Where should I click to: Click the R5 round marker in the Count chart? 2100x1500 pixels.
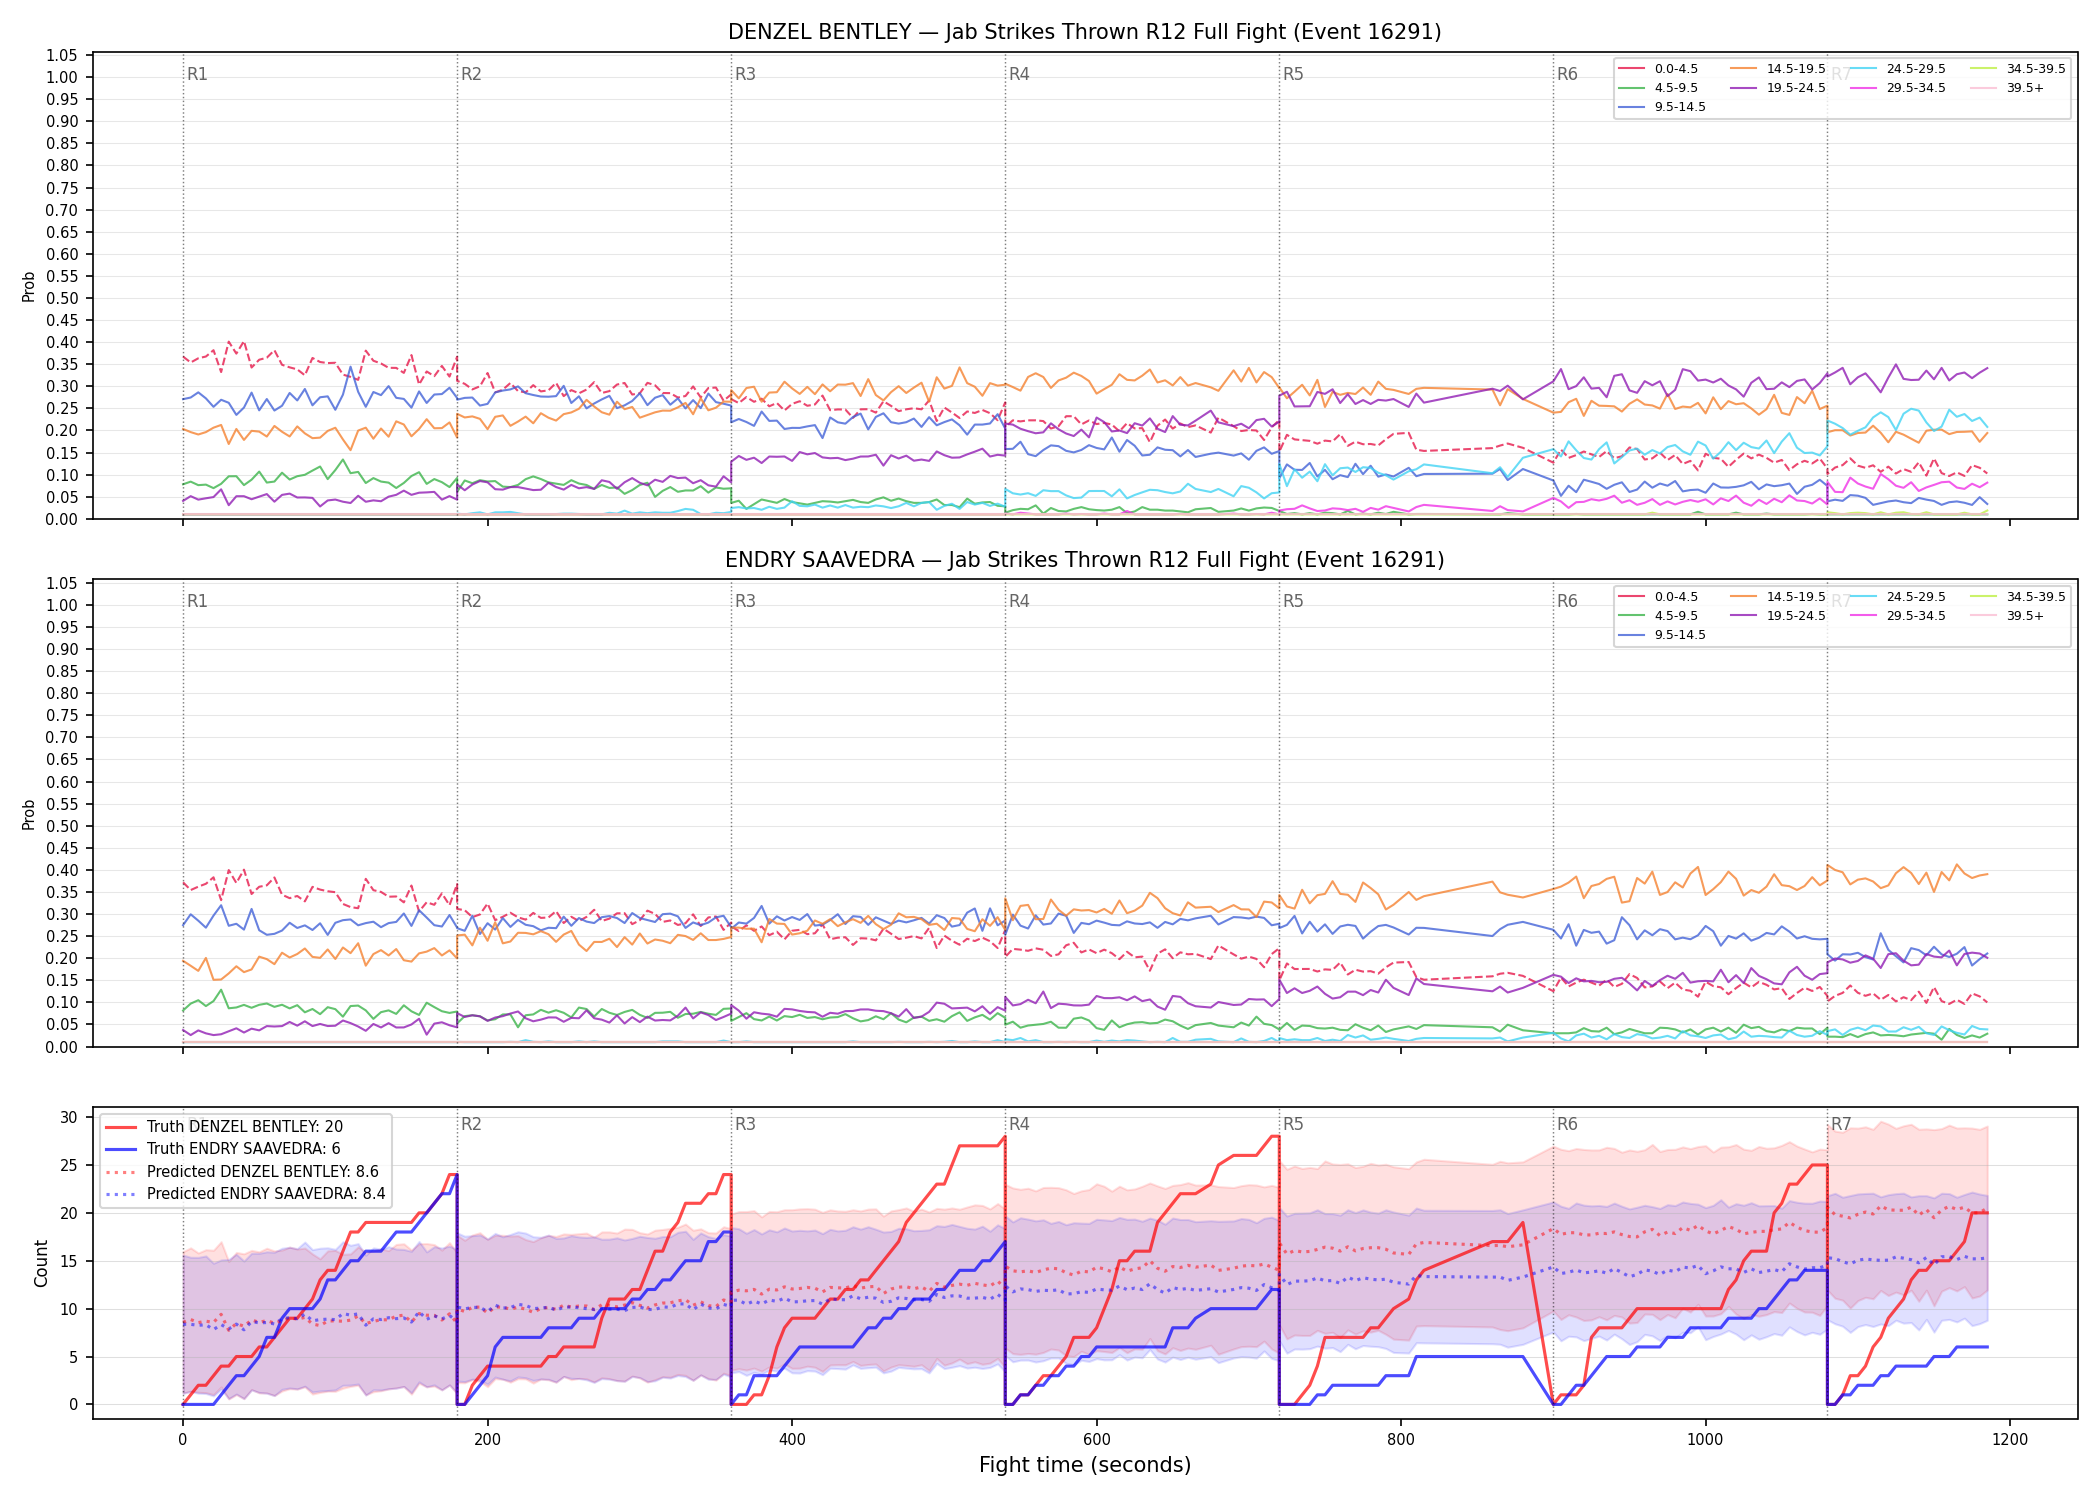pos(1293,1124)
